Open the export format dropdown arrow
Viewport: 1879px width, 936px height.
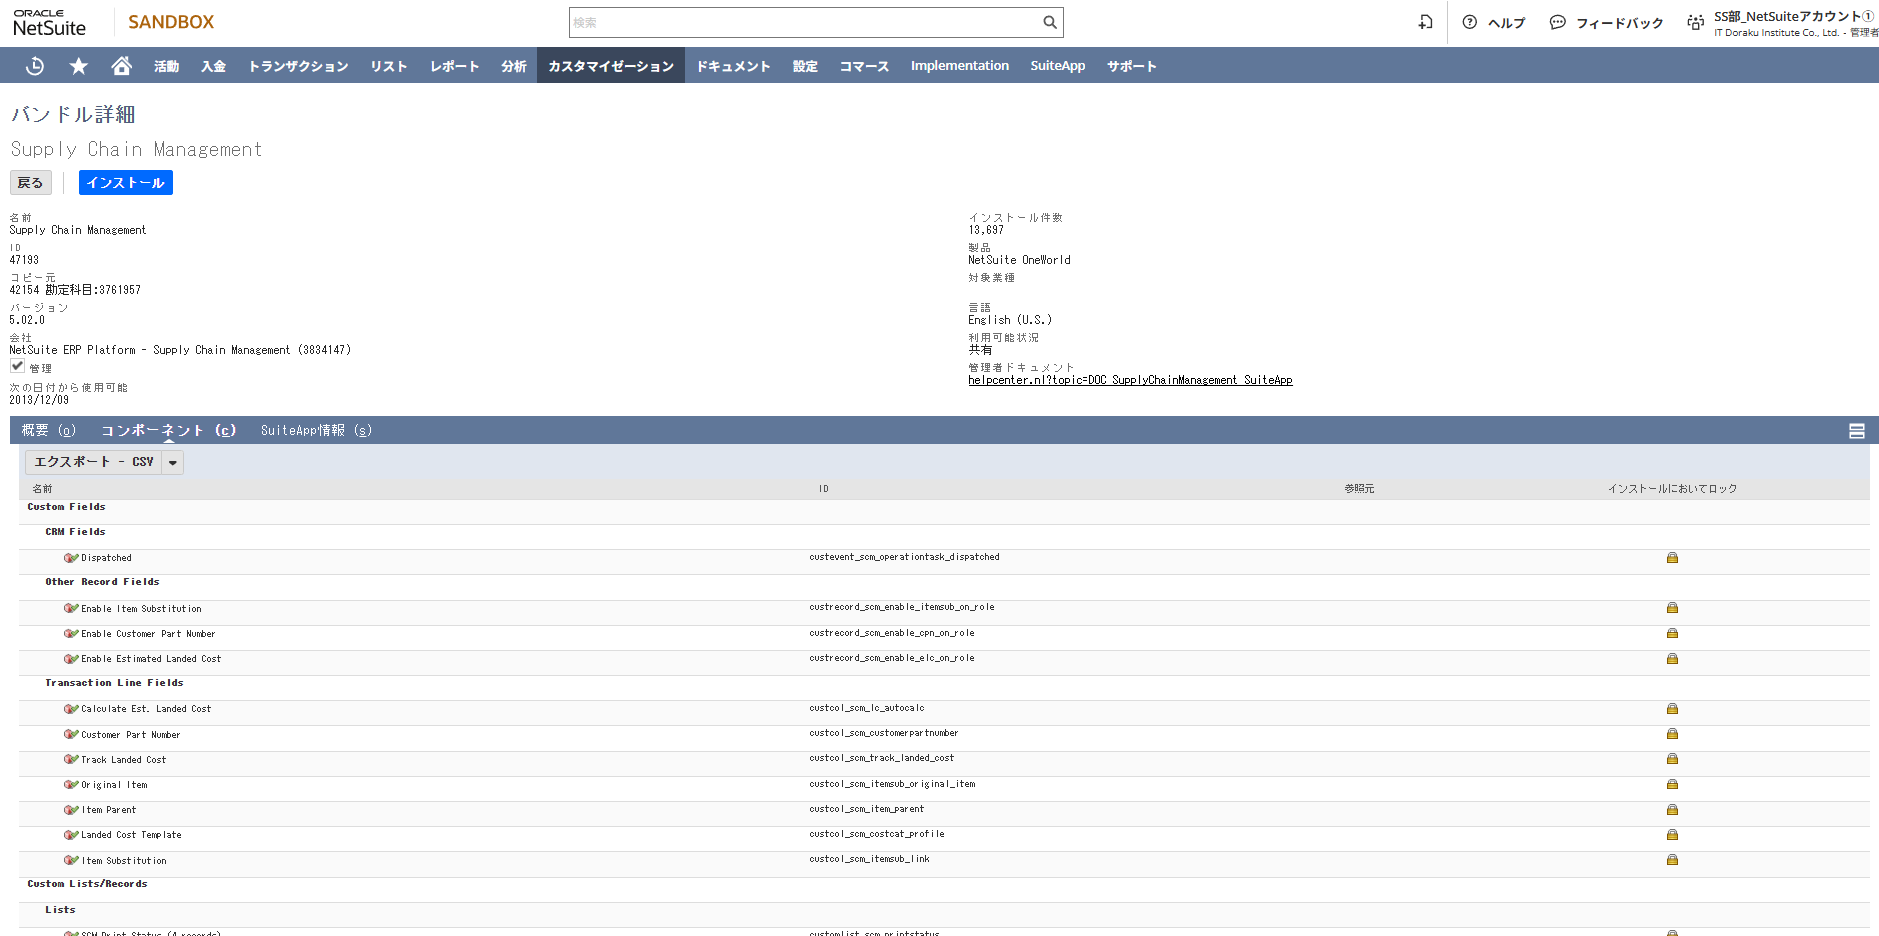(173, 462)
